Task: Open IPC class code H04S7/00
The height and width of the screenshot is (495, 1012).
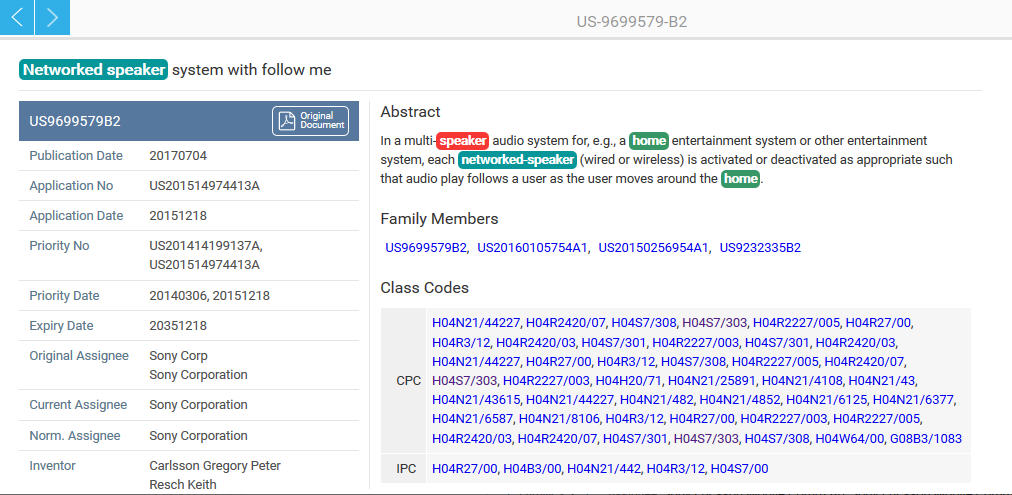Action: [x=739, y=468]
